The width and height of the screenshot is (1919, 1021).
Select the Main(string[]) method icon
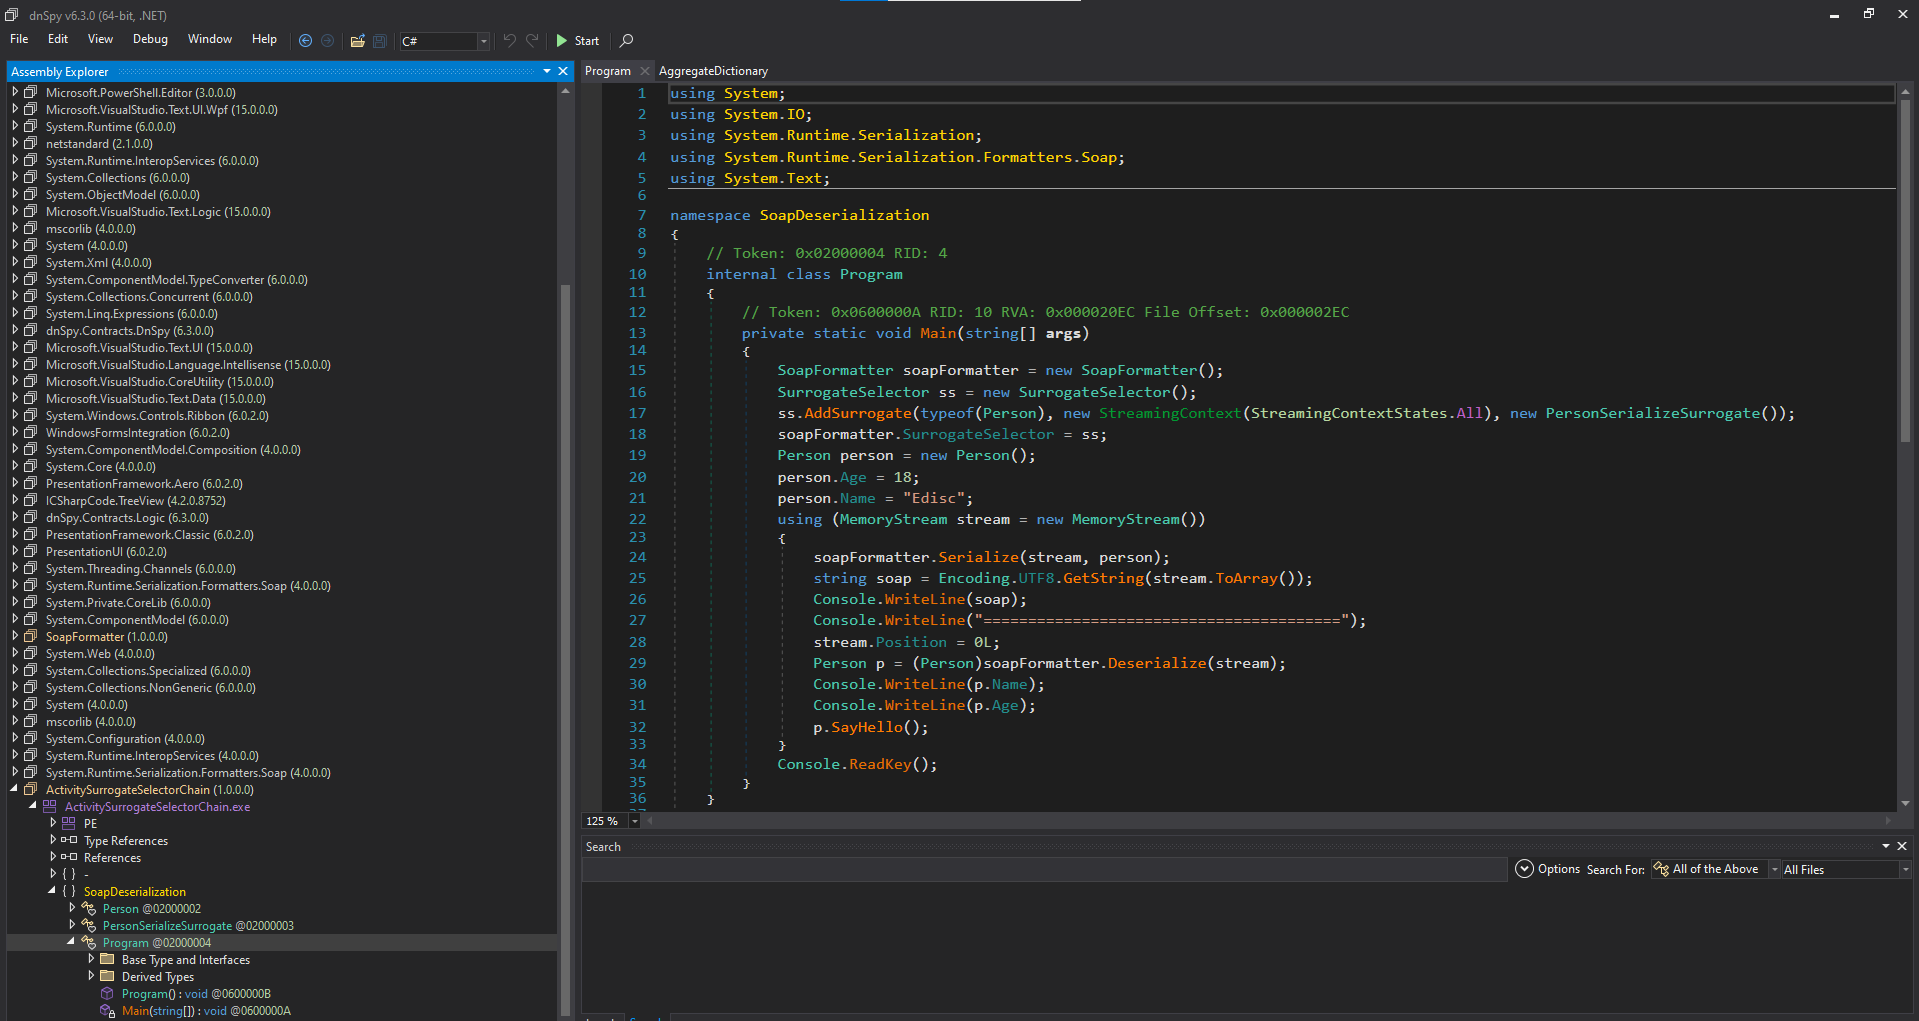coord(107,1011)
